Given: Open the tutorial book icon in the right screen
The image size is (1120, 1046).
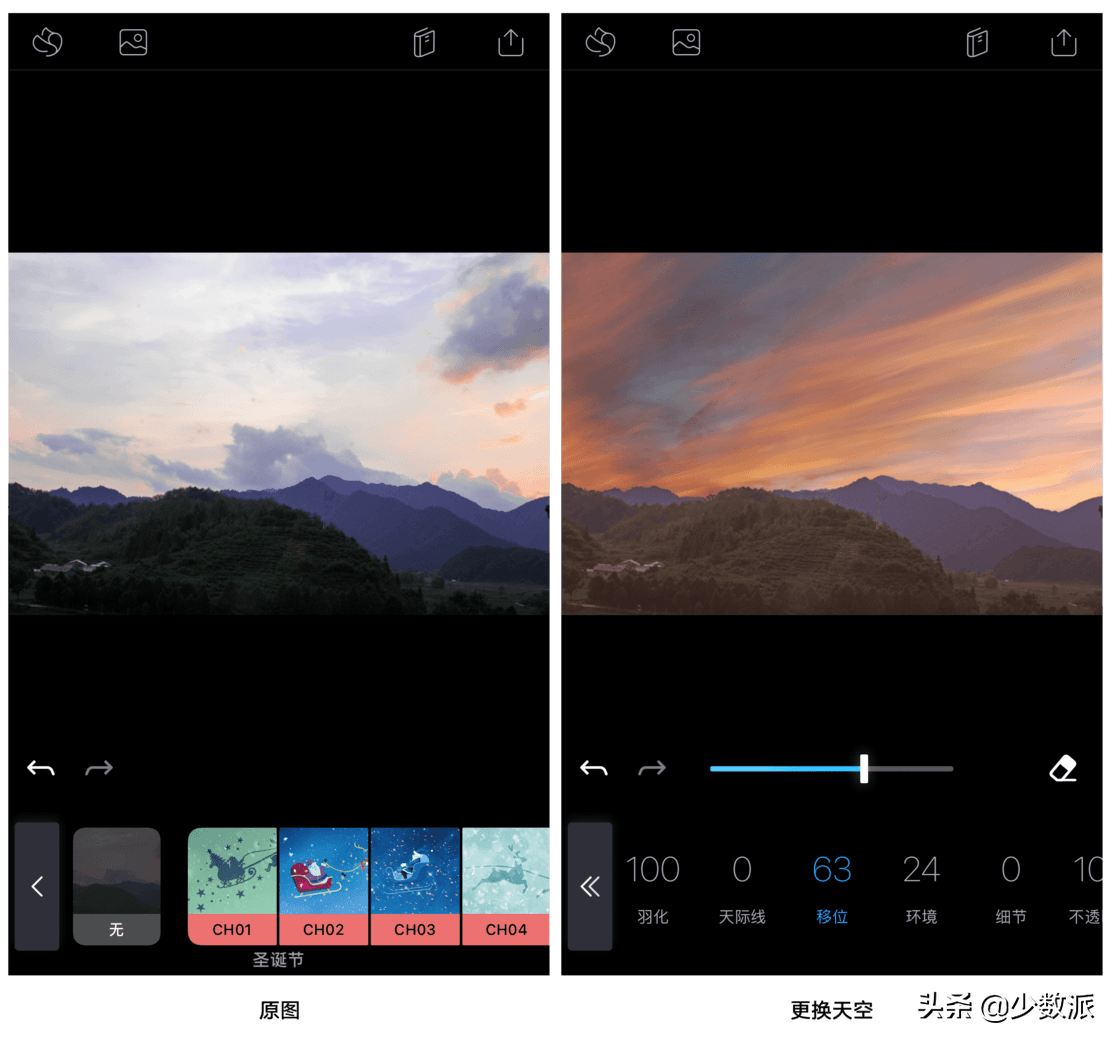Looking at the screenshot, I should [977, 42].
